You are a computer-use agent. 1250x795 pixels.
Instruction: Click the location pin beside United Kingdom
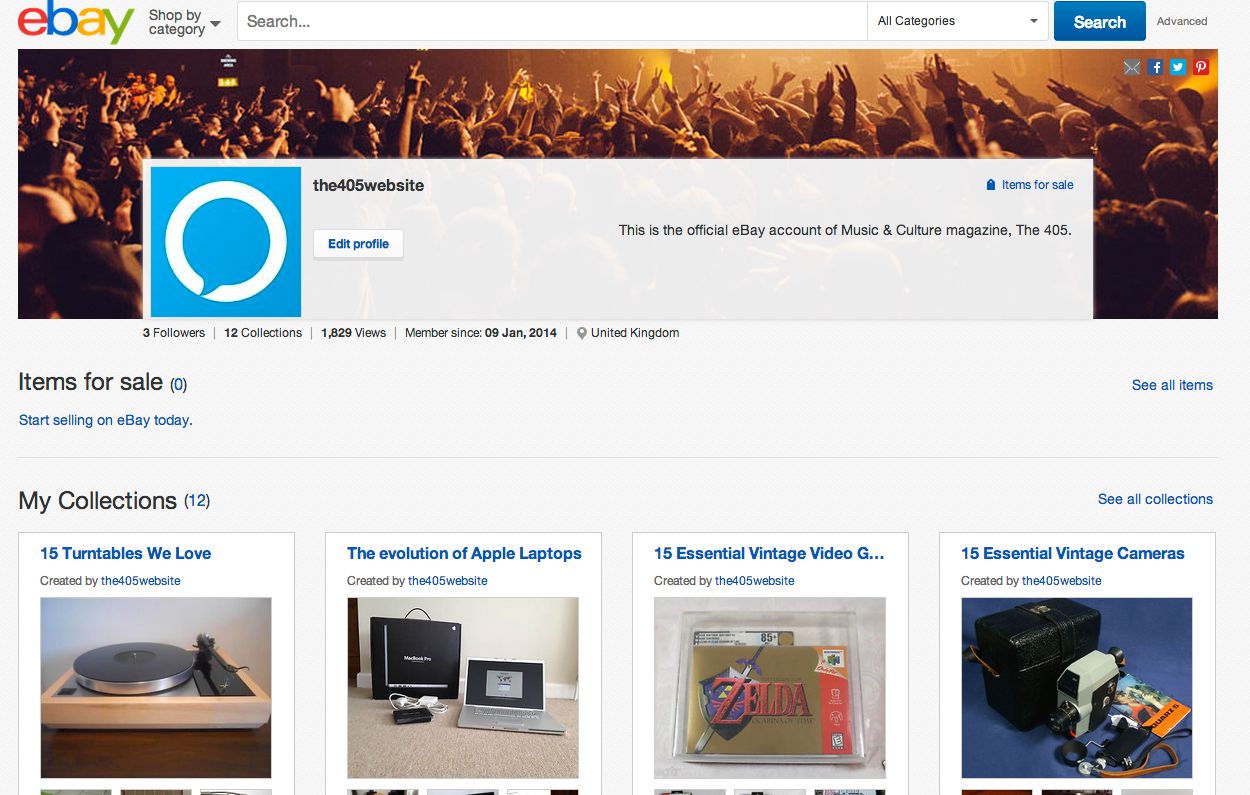(582, 333)
